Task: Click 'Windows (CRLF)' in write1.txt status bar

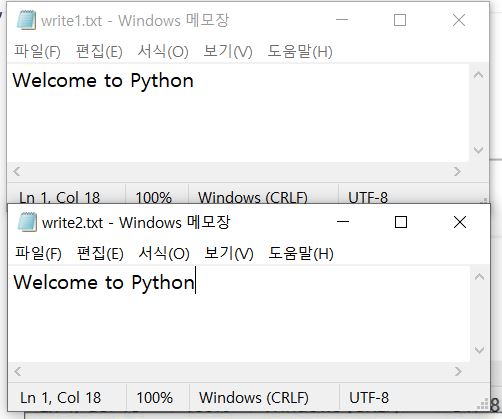Action: [x=253, y=197]
